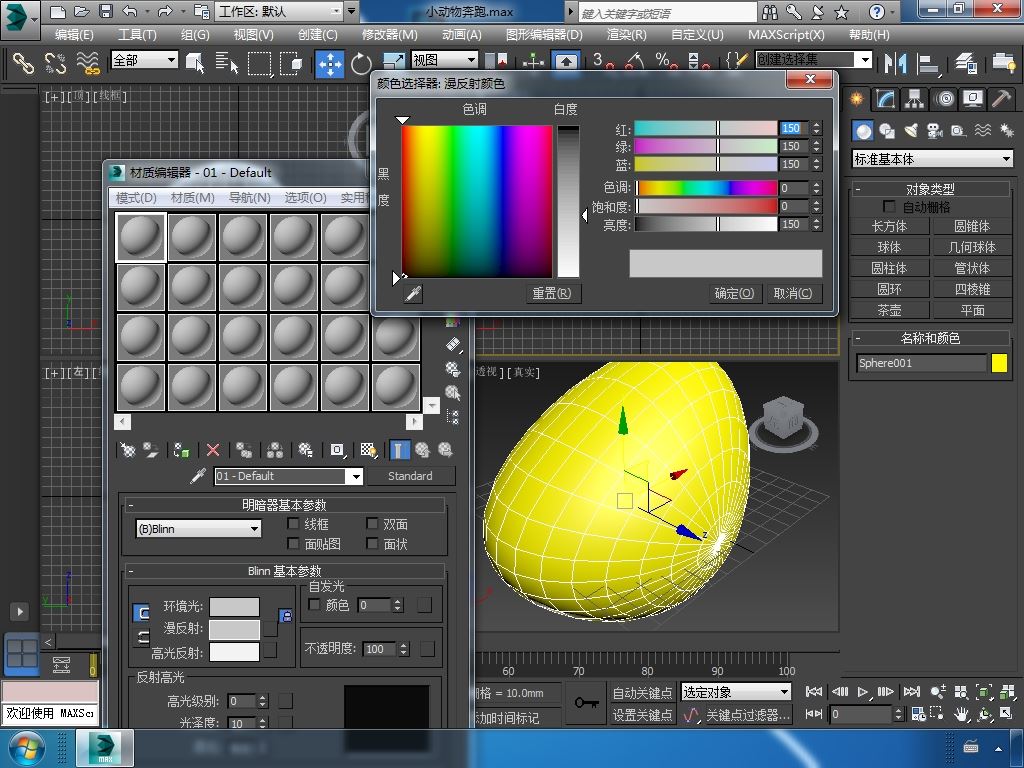Click the Standard material type button
Viewport: 1024px width, 768px height.
point(410,476)
